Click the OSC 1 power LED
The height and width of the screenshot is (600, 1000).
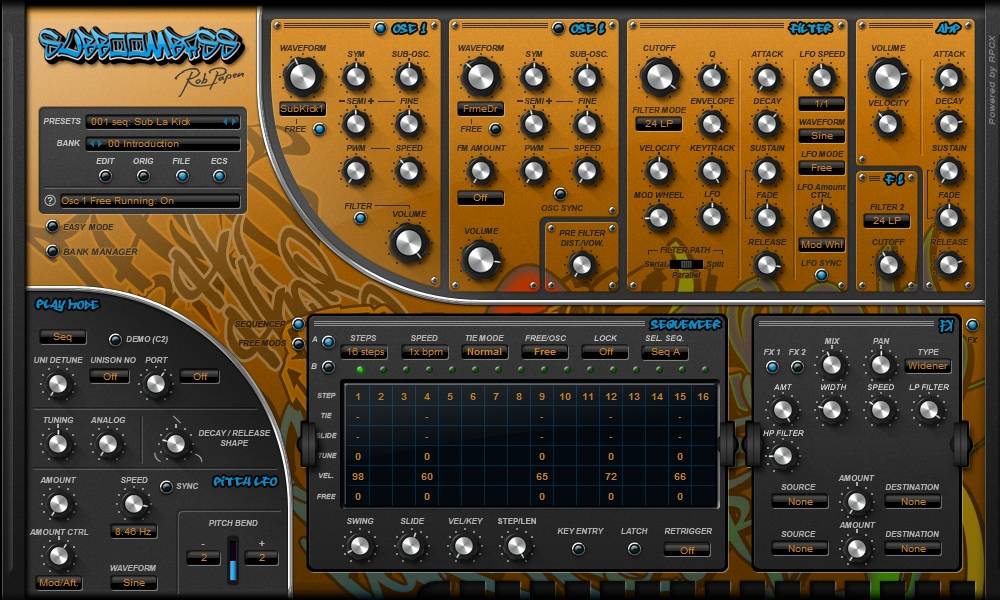pyautogui.click(x=380, y=28)
